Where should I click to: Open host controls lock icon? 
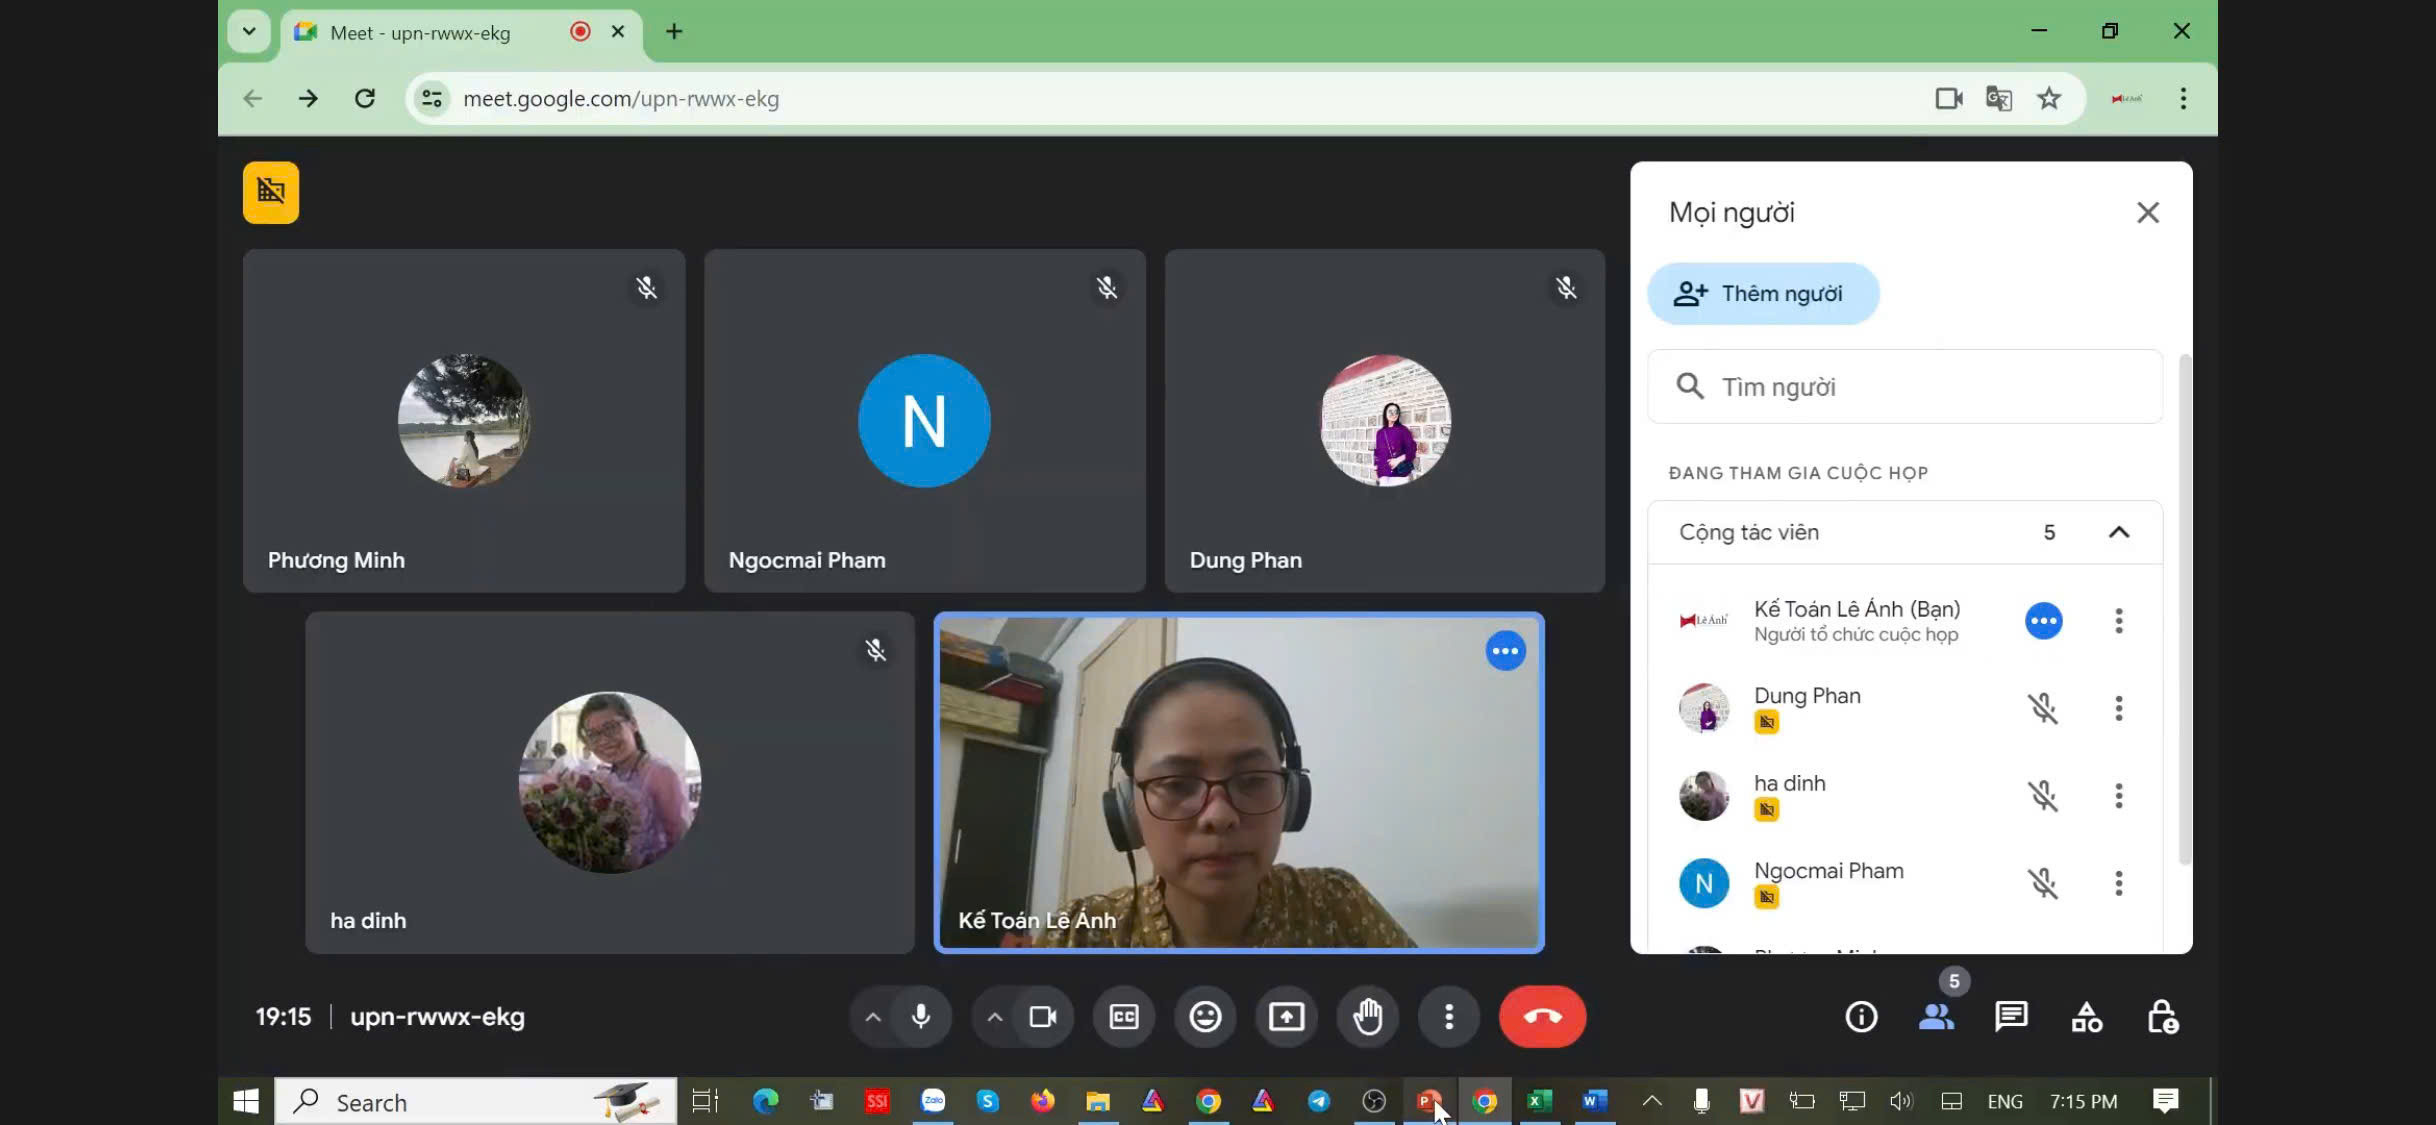[2162, 1017]
